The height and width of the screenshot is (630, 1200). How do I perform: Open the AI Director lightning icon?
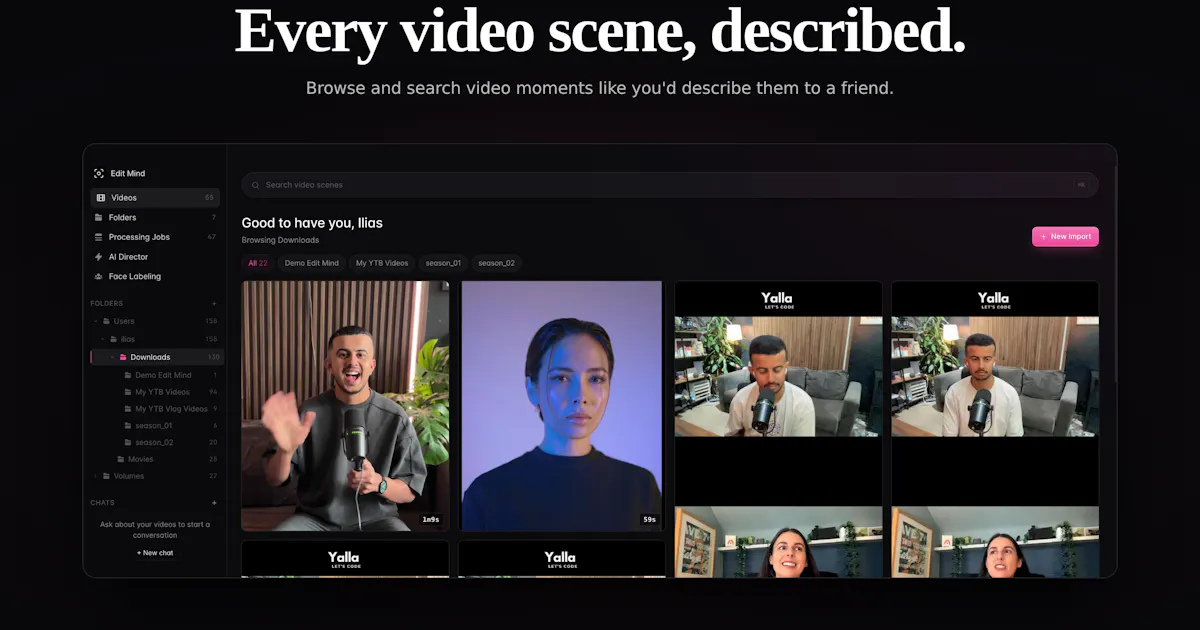click(98, 257)
